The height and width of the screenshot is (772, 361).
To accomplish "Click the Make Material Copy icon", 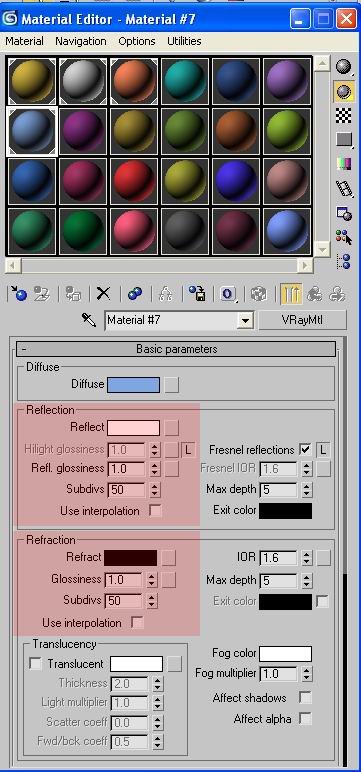I will [134, 294].
